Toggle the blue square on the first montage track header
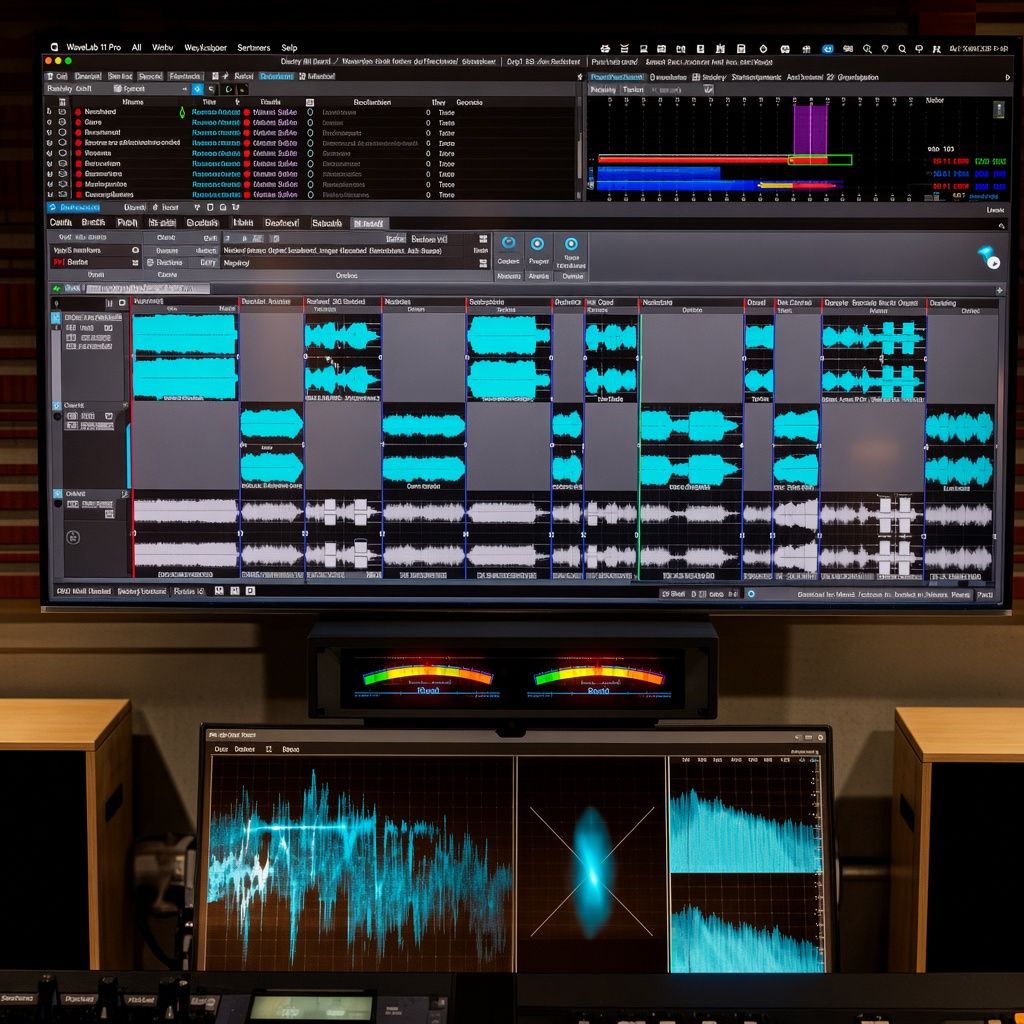The width and height of the screenshot is (1024, 1024). 56,317
